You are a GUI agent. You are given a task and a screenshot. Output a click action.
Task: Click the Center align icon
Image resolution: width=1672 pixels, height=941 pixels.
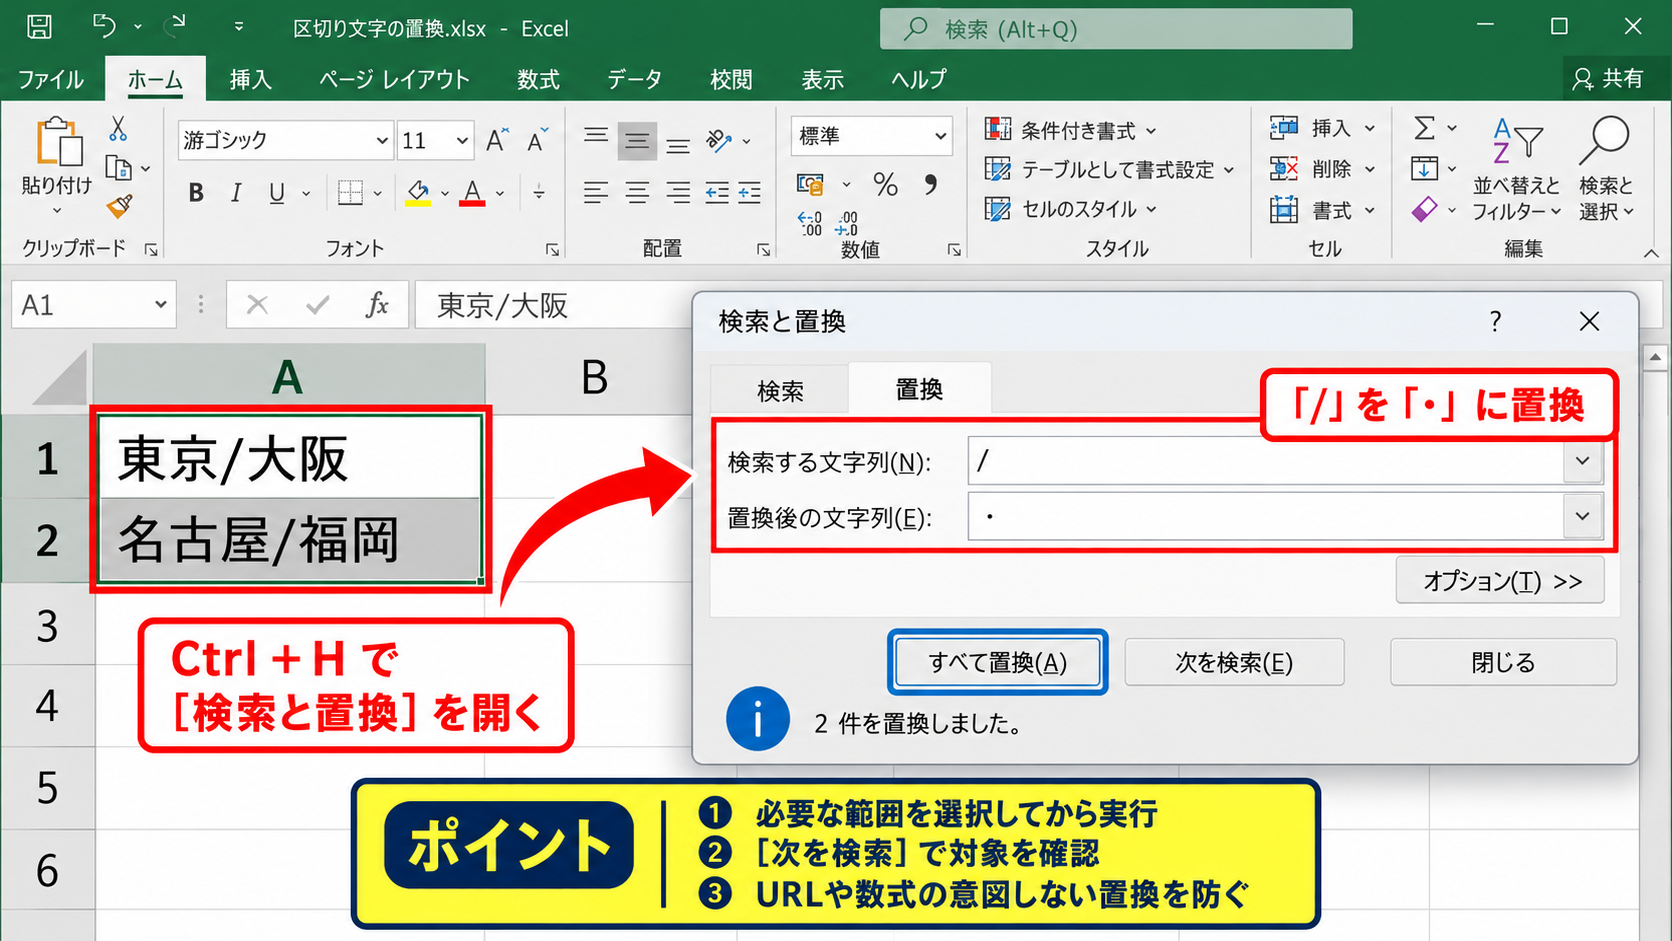(x=637, y=193)
